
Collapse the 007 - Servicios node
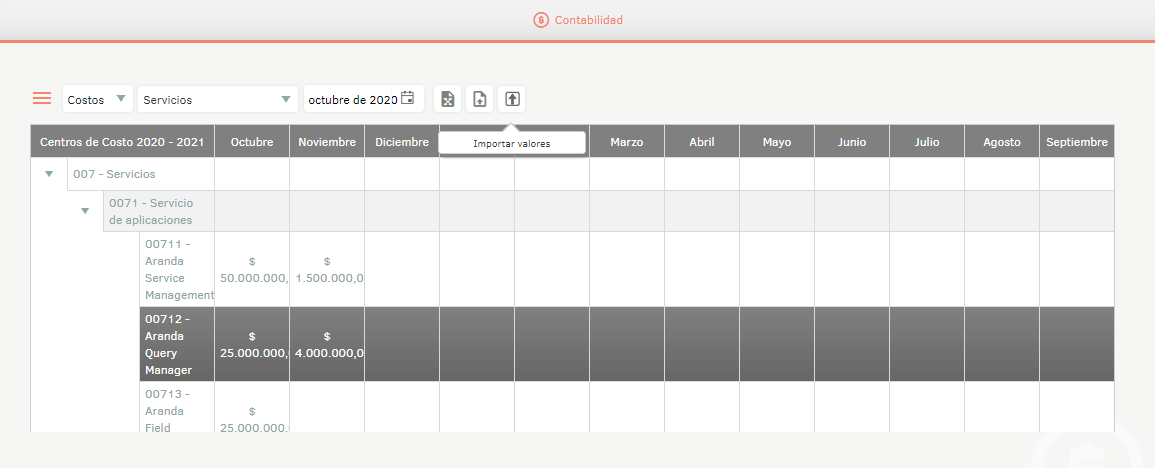coord(49,174)
